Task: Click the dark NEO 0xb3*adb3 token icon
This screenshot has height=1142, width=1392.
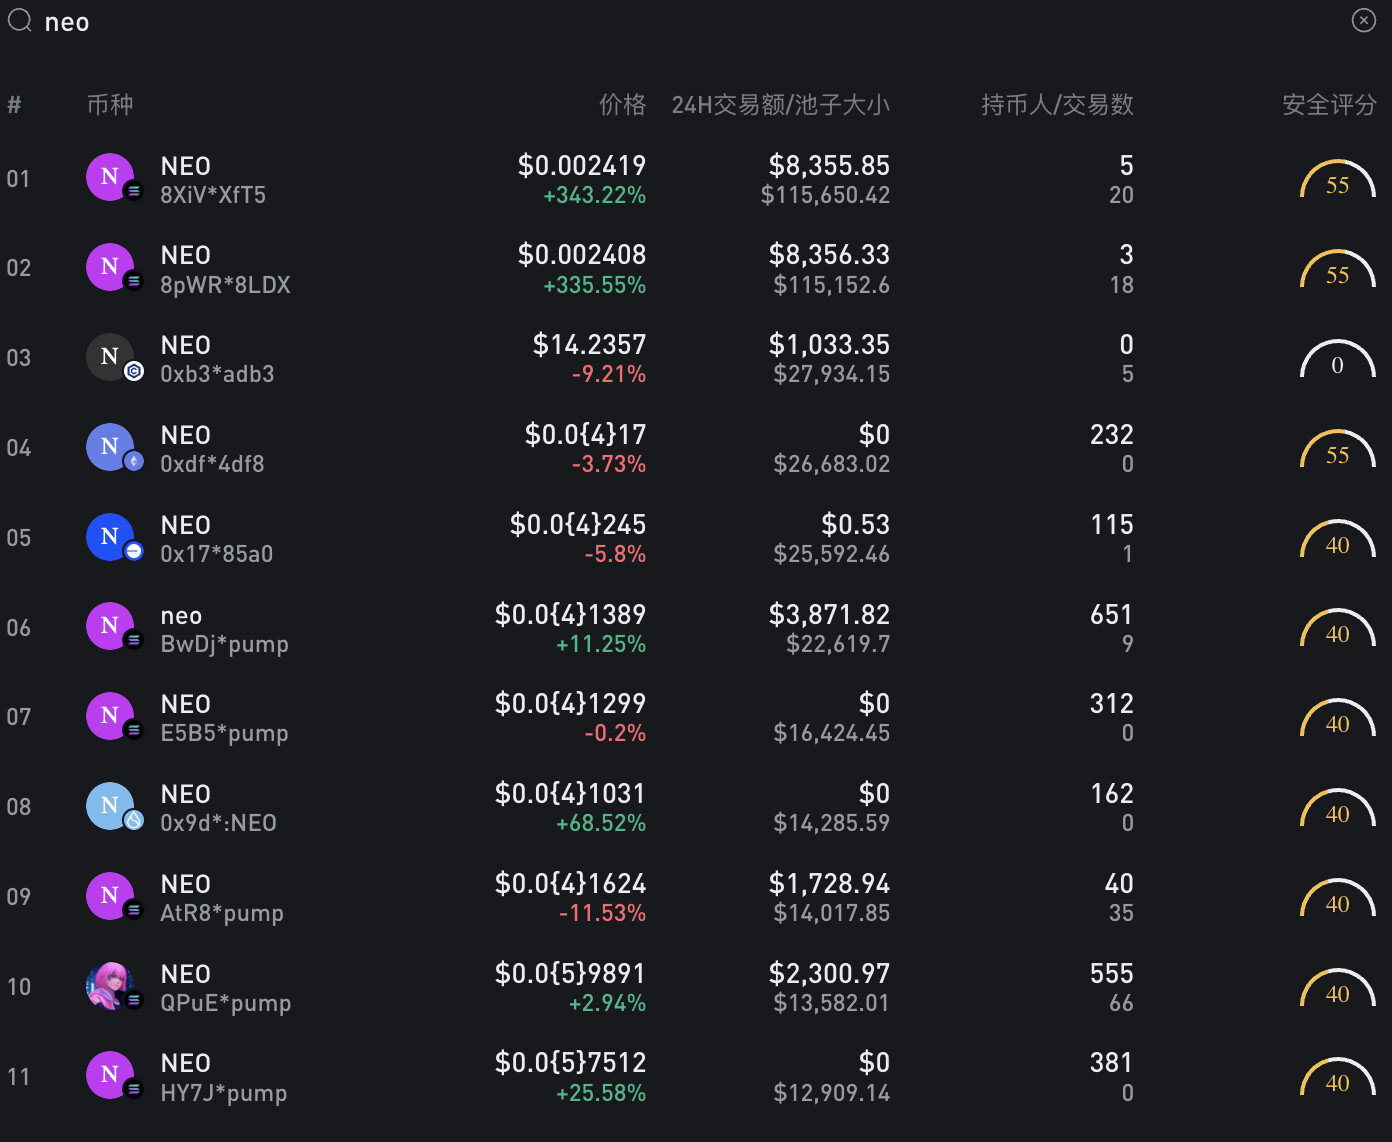Action: click(x=111, y=357)
